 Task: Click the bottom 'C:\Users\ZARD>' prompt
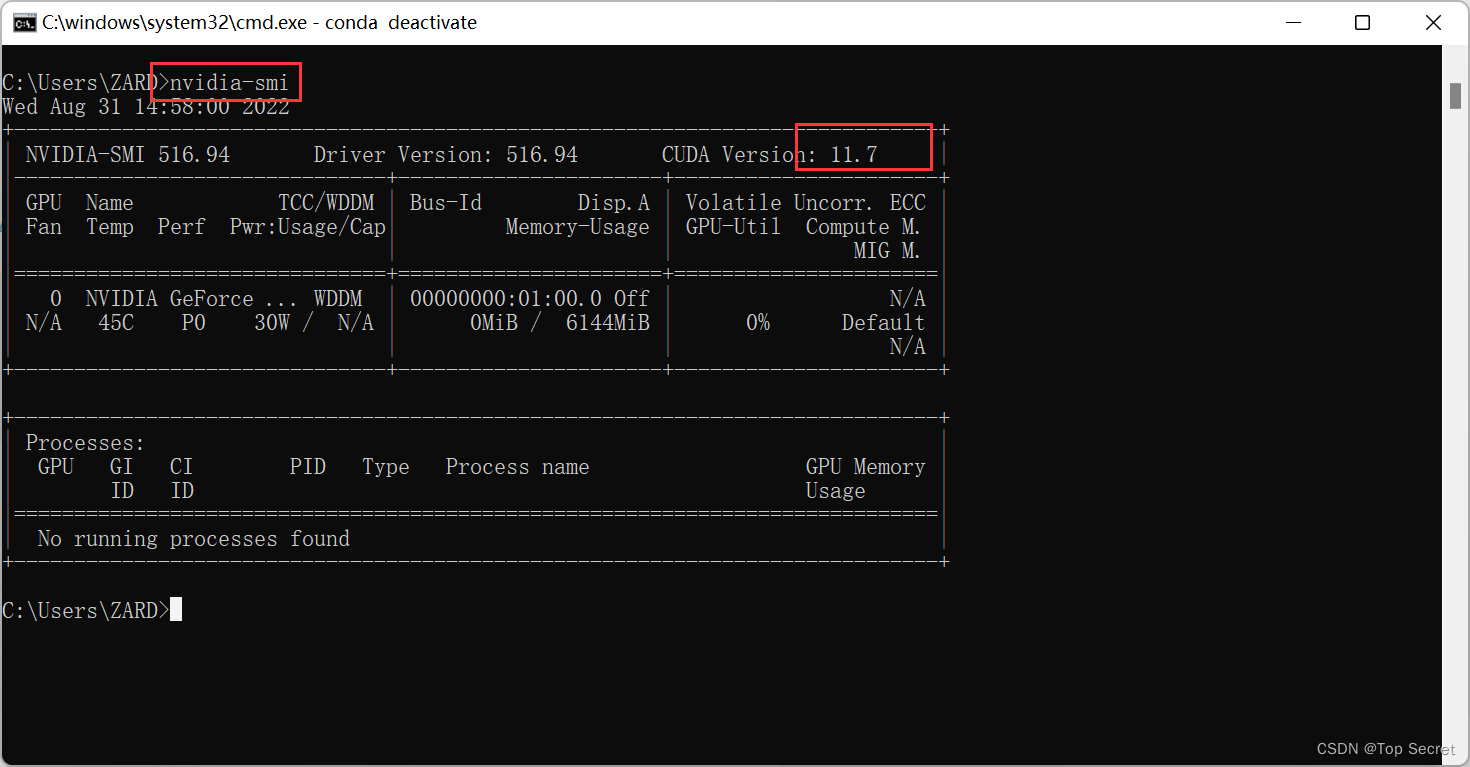pyautogui.click(x=86, y=611)
